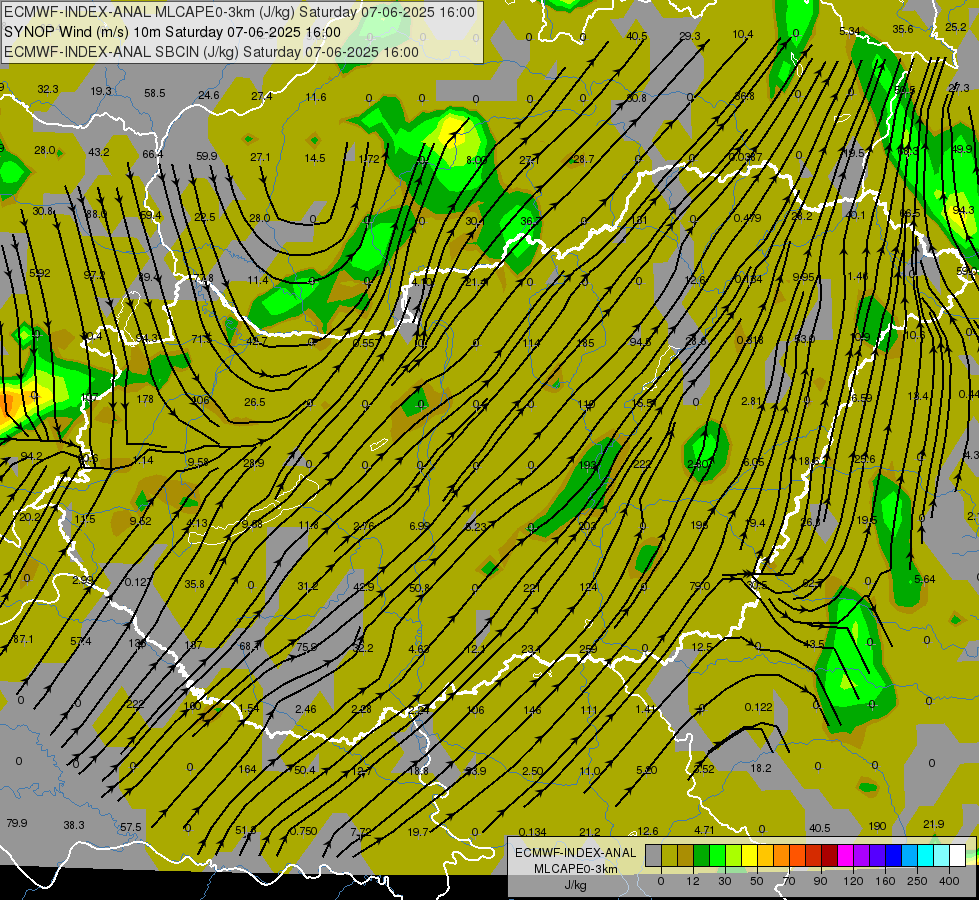Click the map value 146
The height and width of the screenshot is (900, 979).
click(x=533, y=710)
